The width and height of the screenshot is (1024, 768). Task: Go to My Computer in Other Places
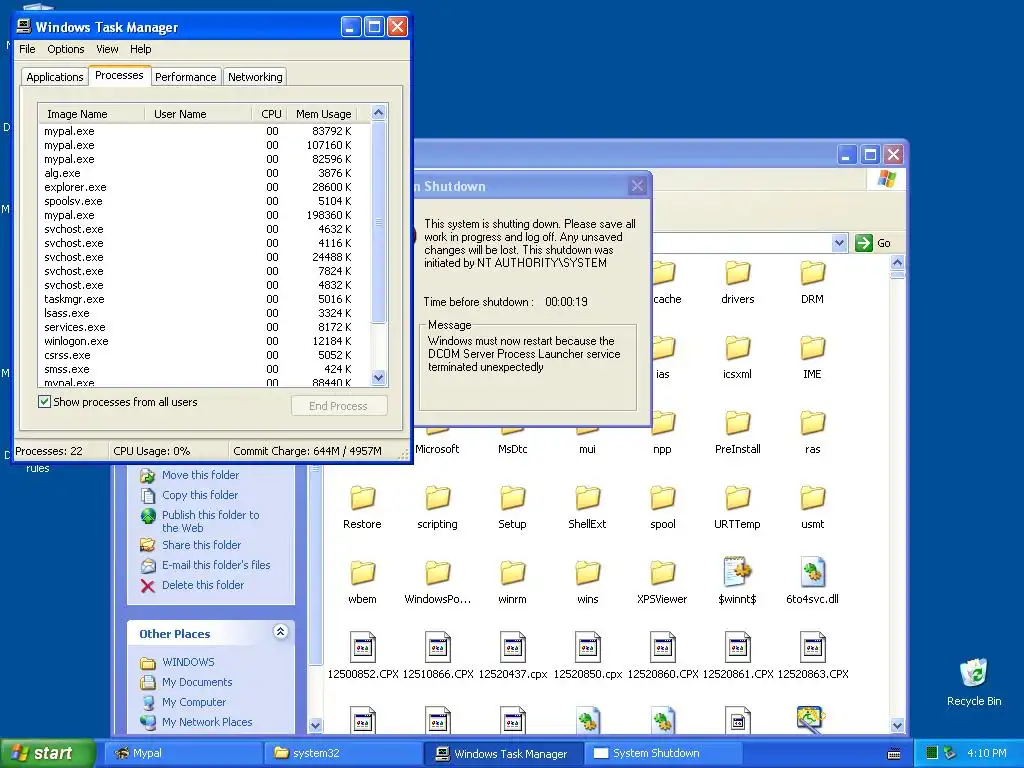(194, 702)
